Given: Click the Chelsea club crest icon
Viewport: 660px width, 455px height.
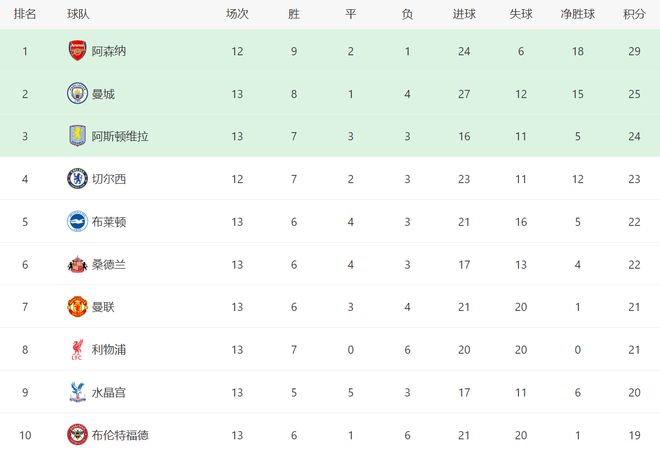Looking at the screenshot, I should (77, 179).
